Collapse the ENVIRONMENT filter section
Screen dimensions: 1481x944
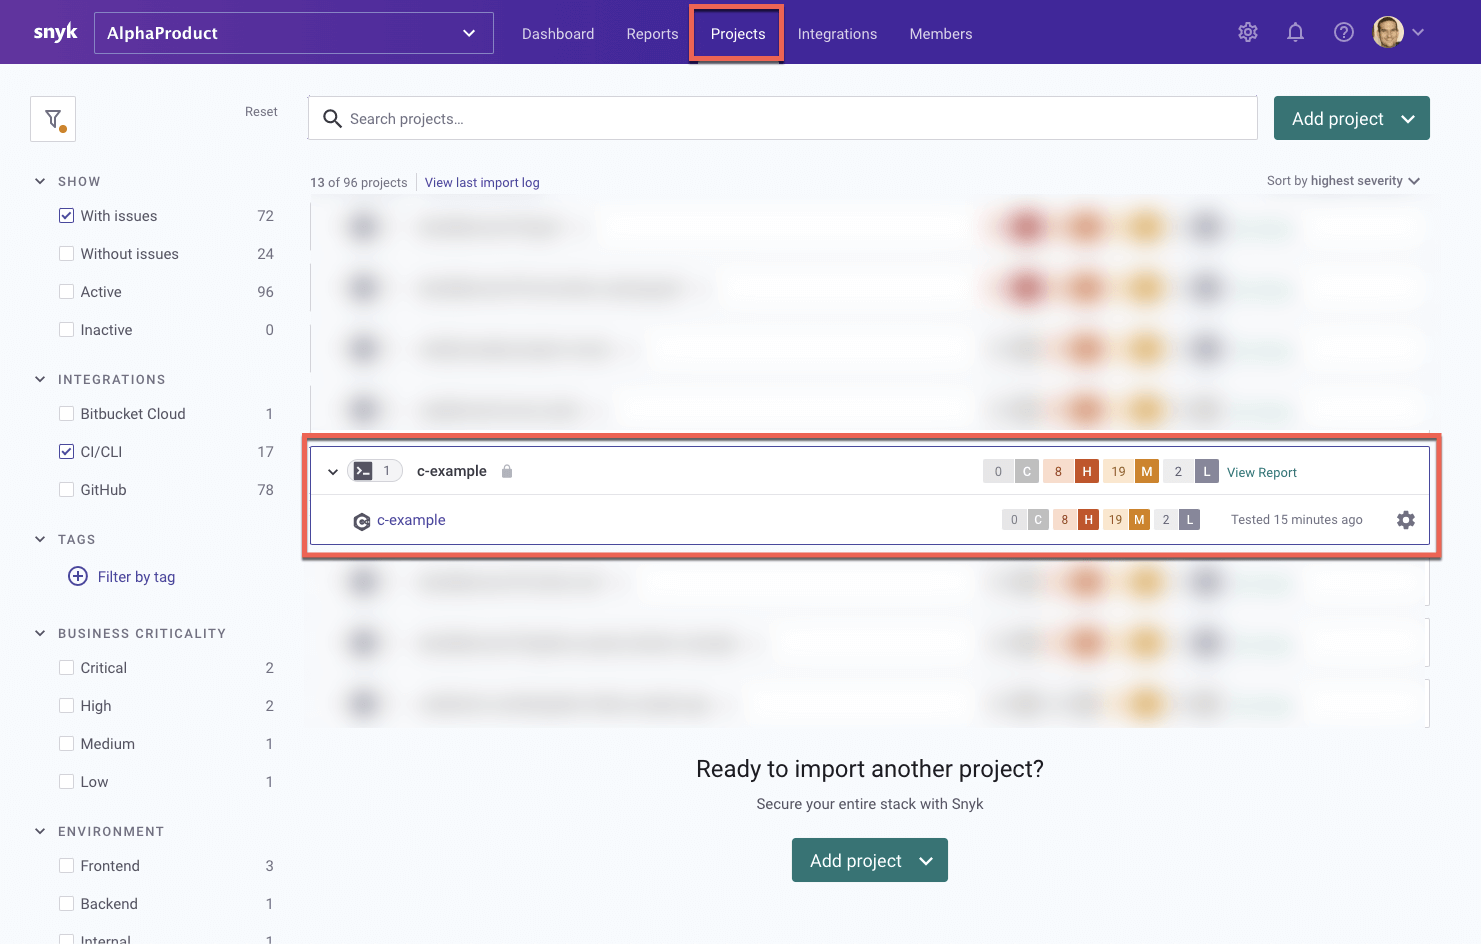pyautogui.click(x=40, y=831)
